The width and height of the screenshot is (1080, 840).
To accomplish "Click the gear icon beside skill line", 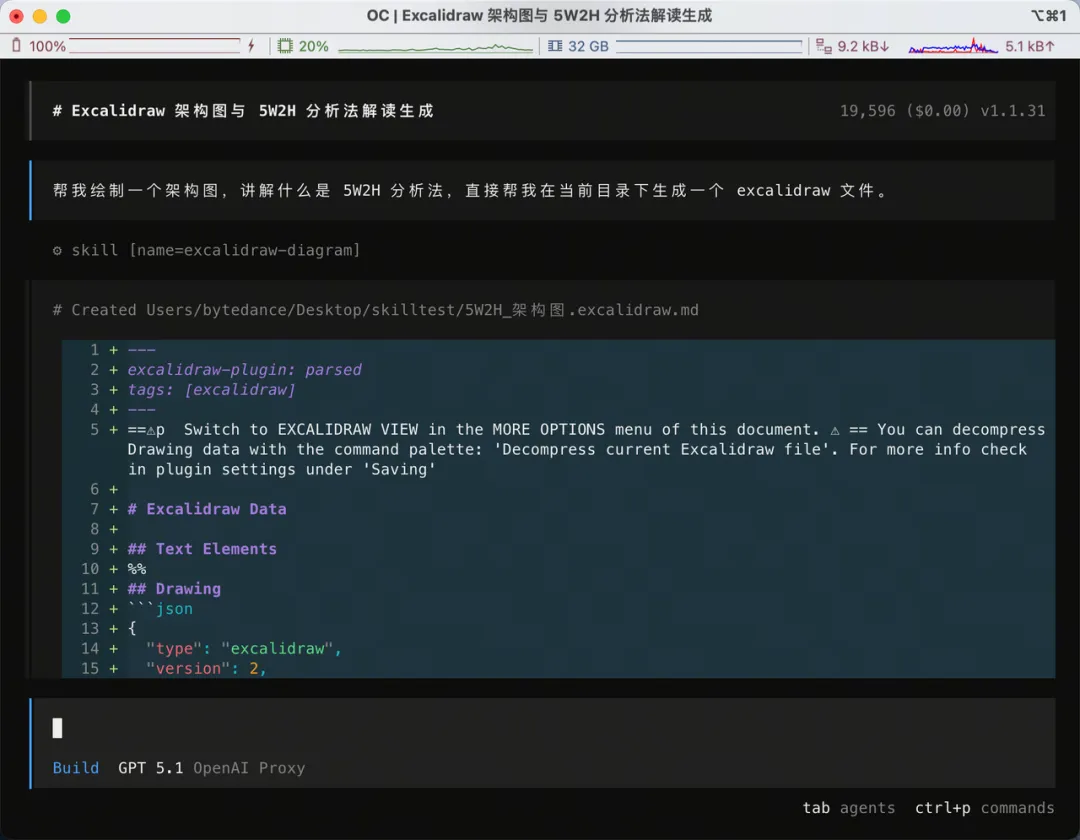I will pos(58,250).
